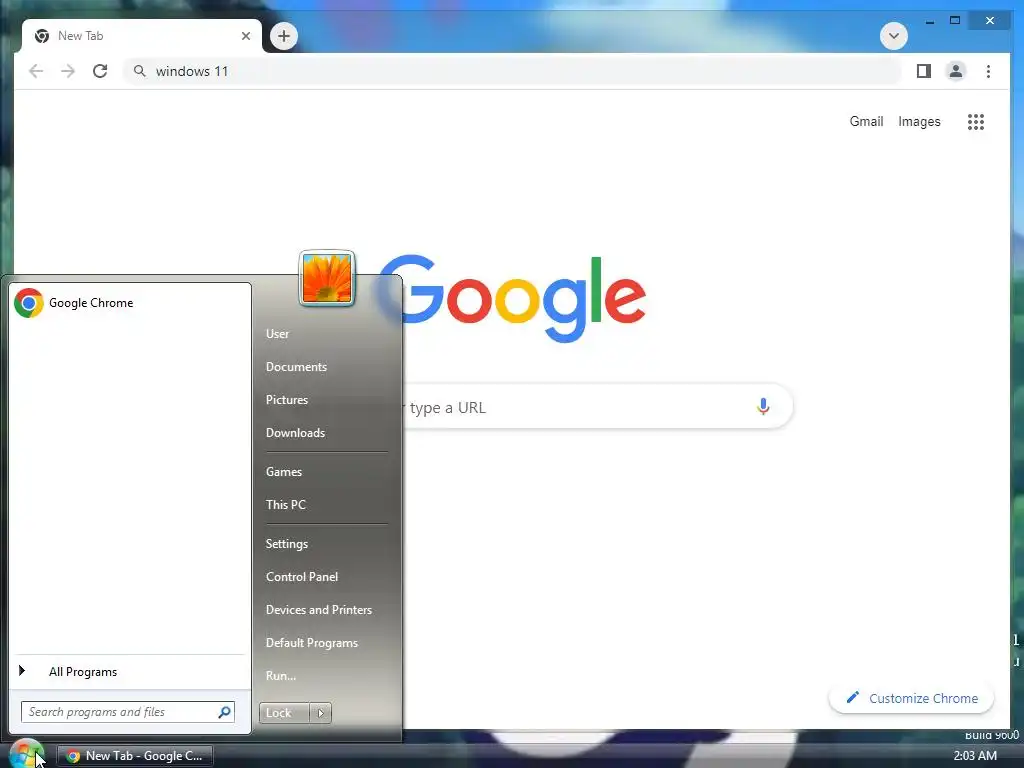Click the Windows Start orb

tap(27, 754)
